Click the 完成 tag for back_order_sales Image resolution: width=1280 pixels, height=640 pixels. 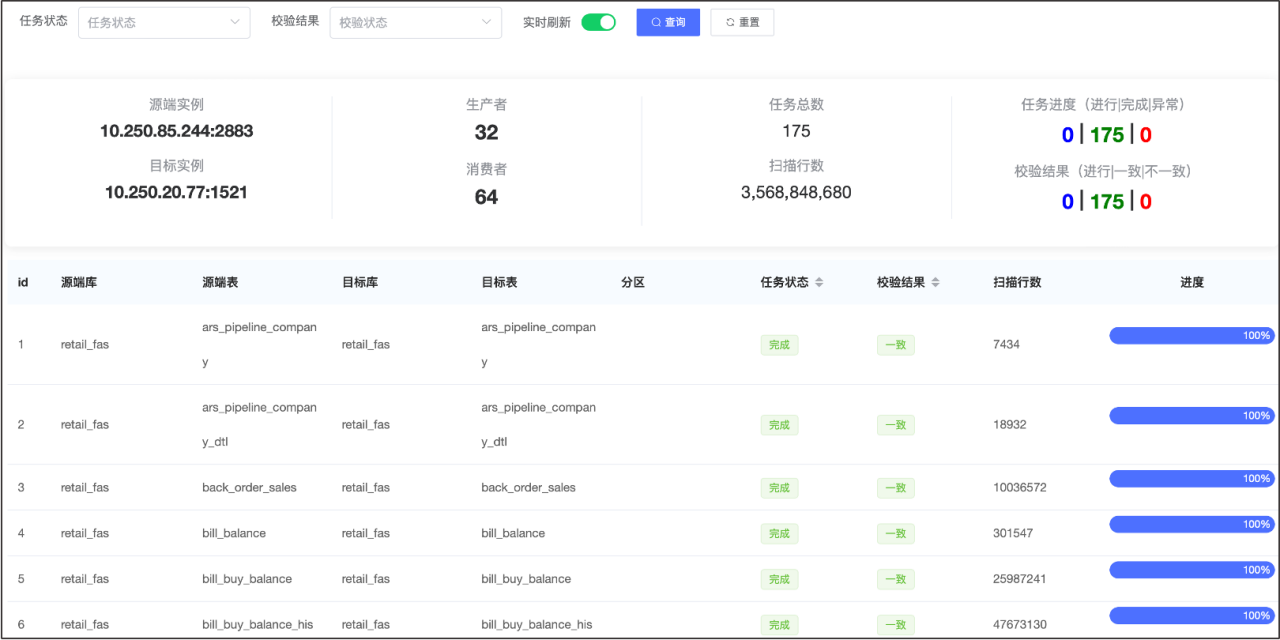779,488
